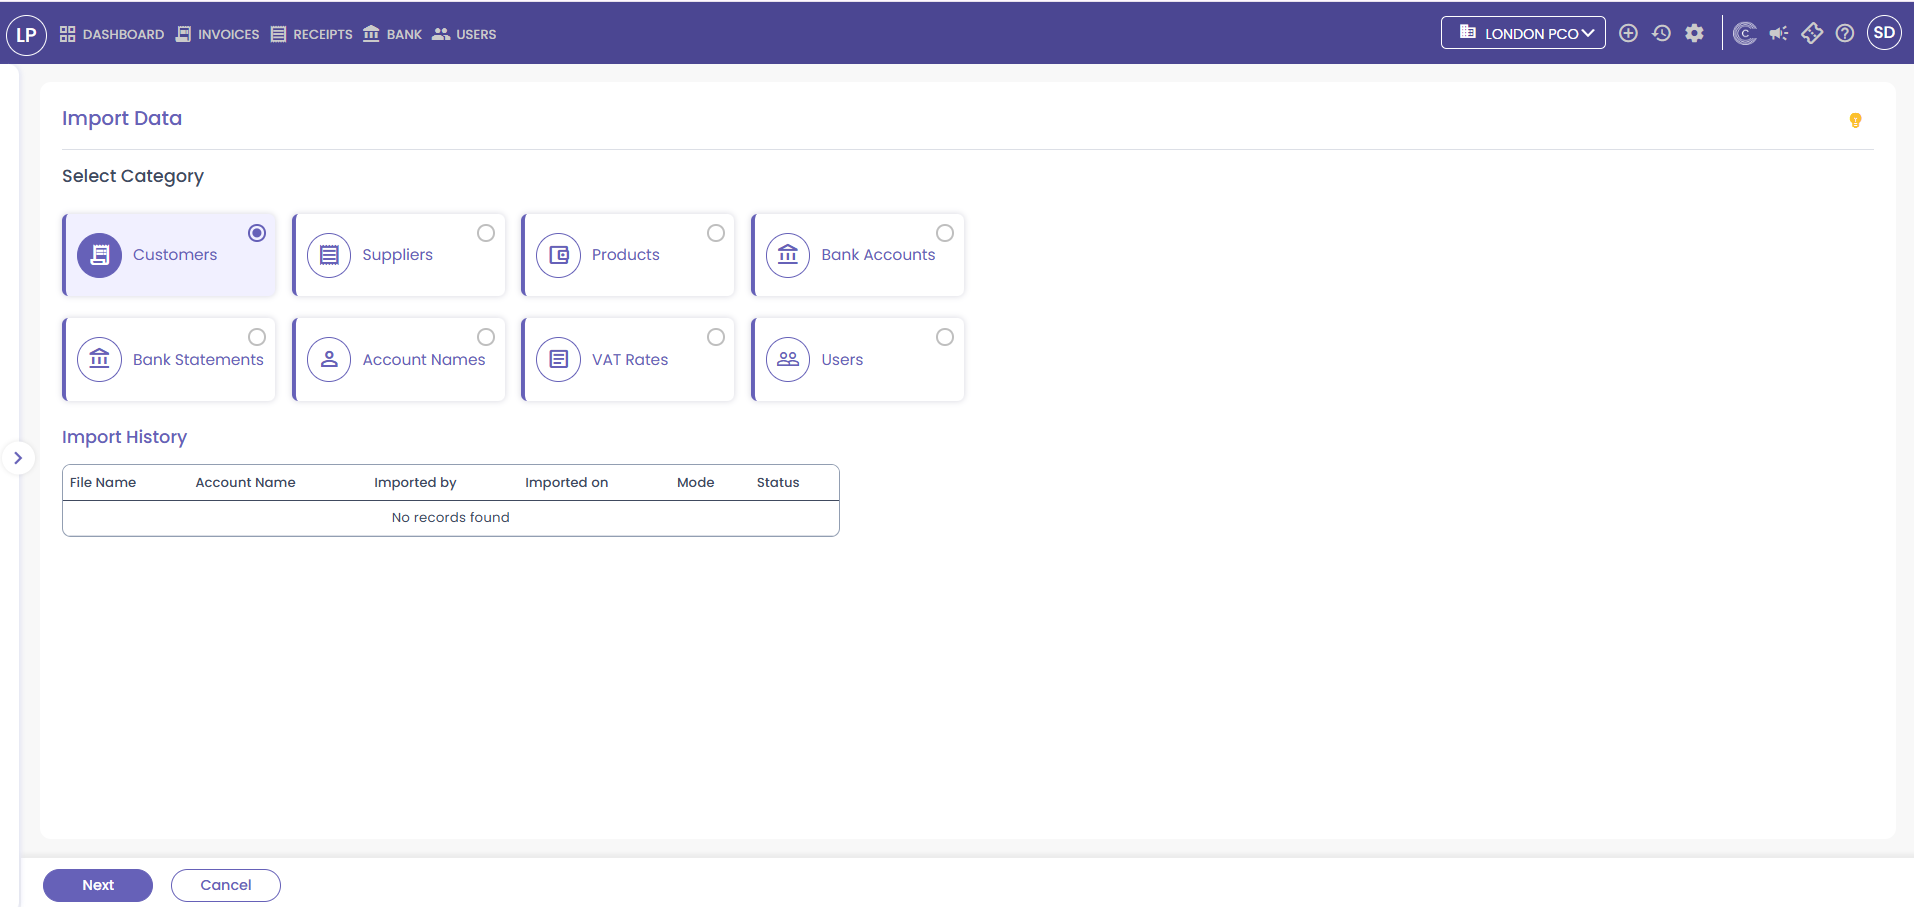The height and width of the screenshot is (907, 1914).
Task: Click the building icon in company selector
Action: coord(1468,32)
